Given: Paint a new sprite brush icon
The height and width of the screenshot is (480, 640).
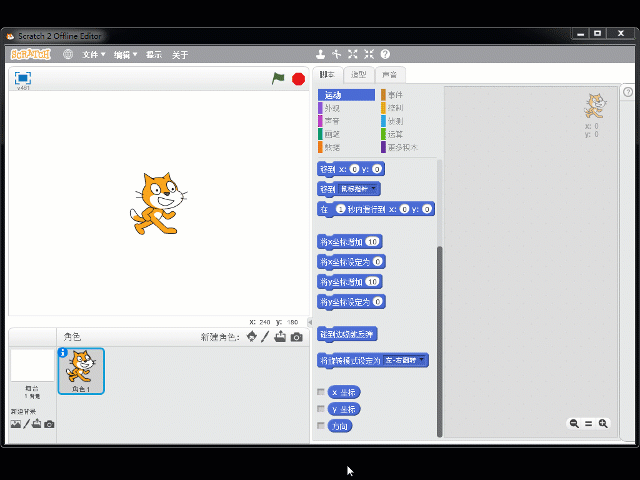Looking at the screenshot, I should click(x=265, y=337).
